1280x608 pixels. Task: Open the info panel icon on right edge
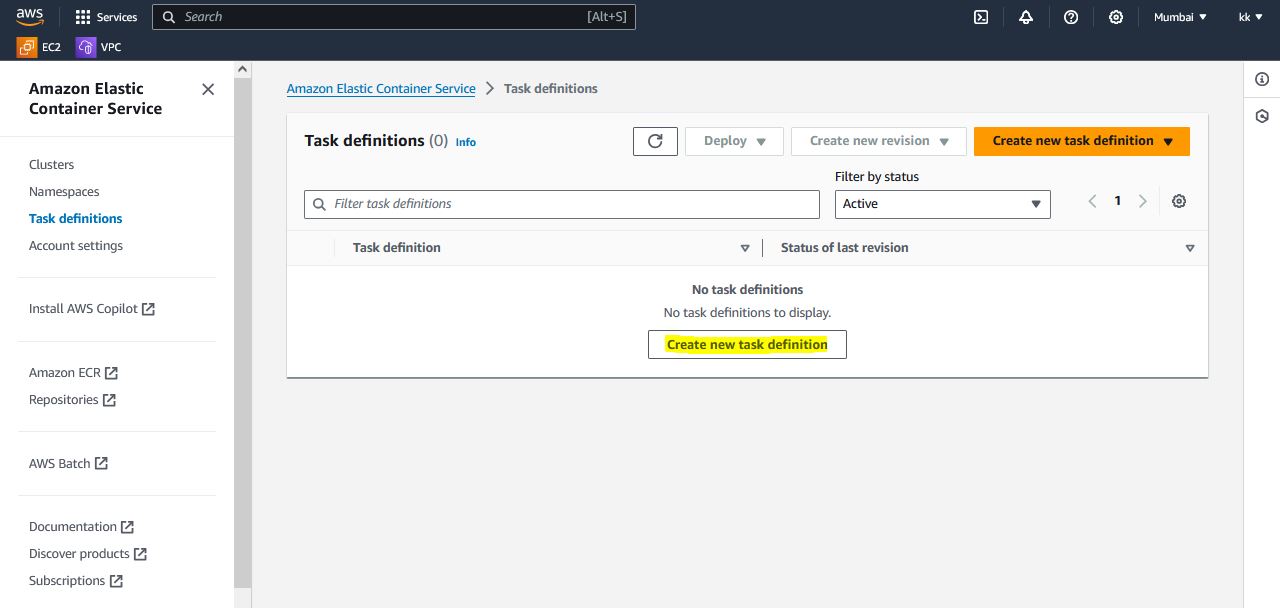coord(1262,80)
